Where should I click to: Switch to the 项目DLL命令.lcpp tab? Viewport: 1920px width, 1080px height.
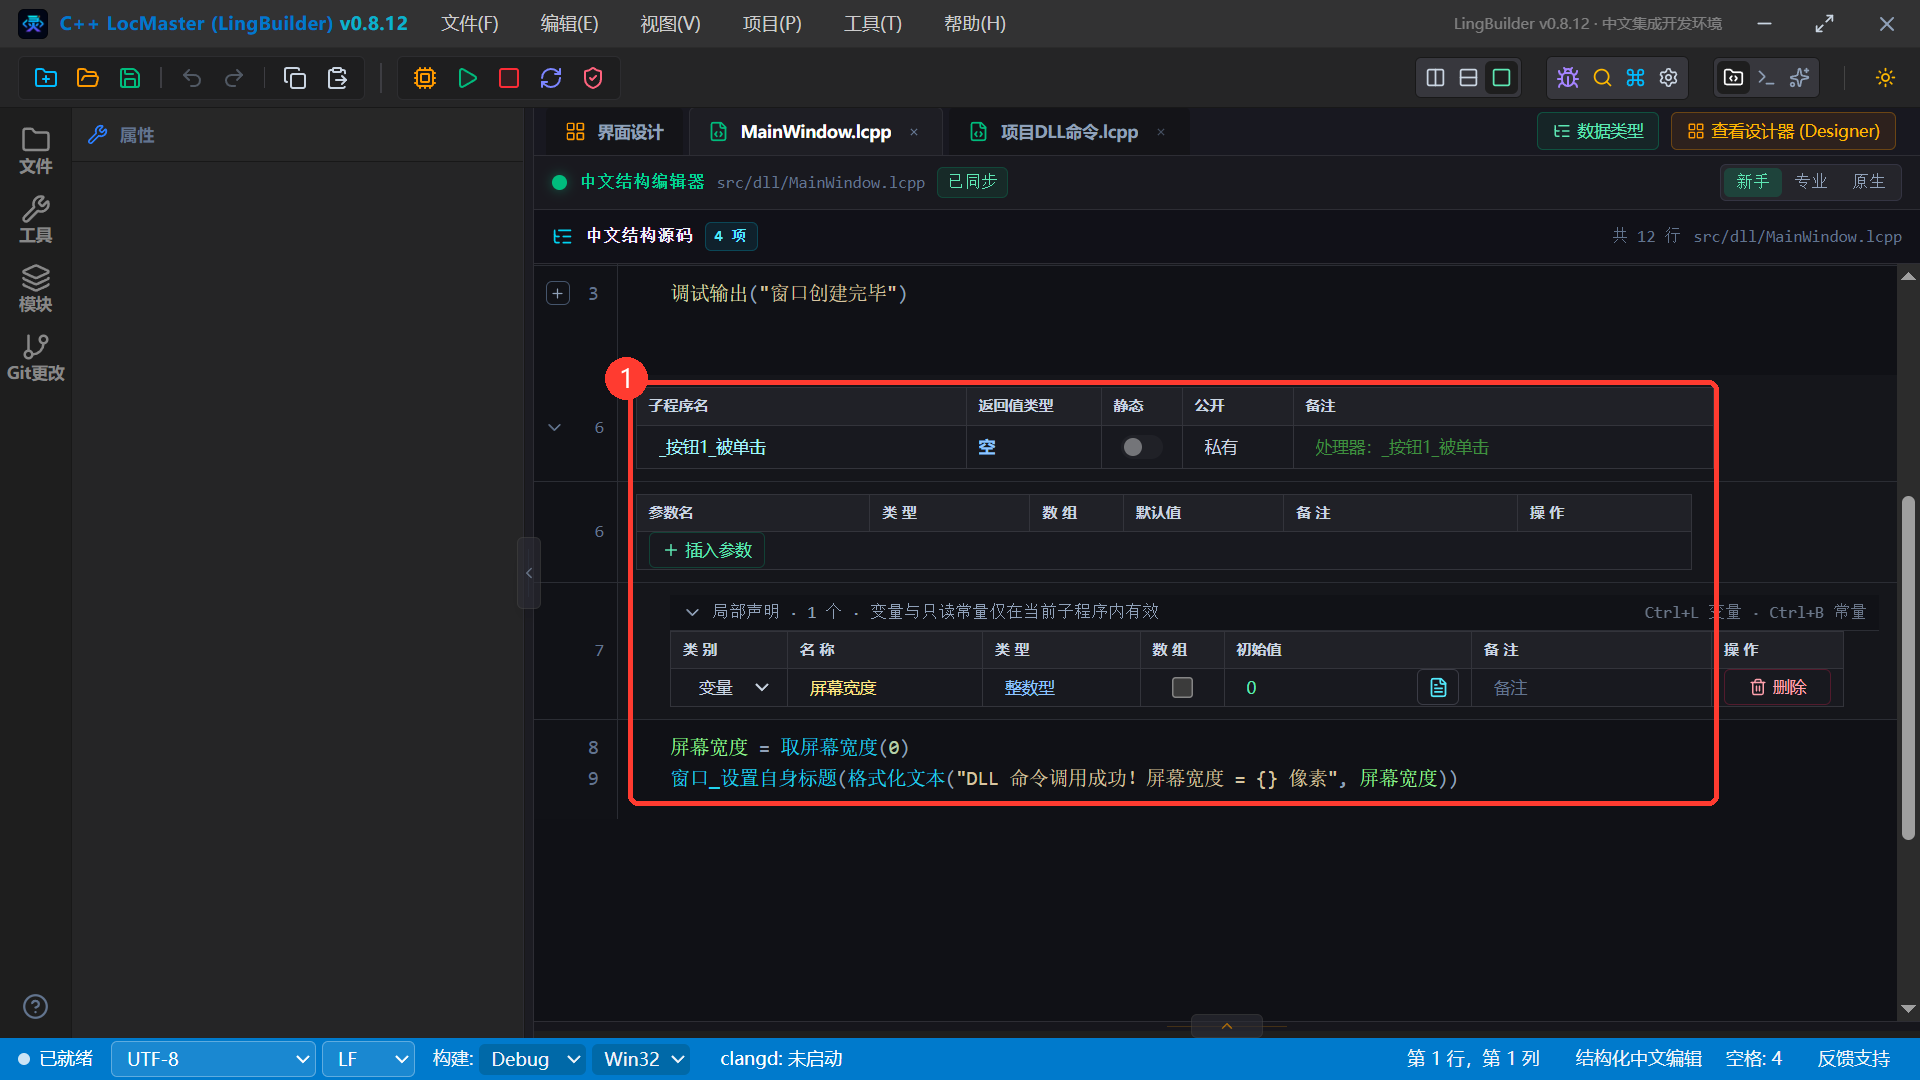click(1068, 132)
